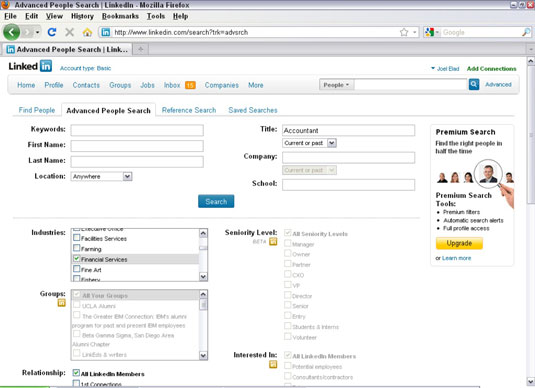Check the Fine Art industry
This screenshot has height=388, width=535.
point(77,269)
